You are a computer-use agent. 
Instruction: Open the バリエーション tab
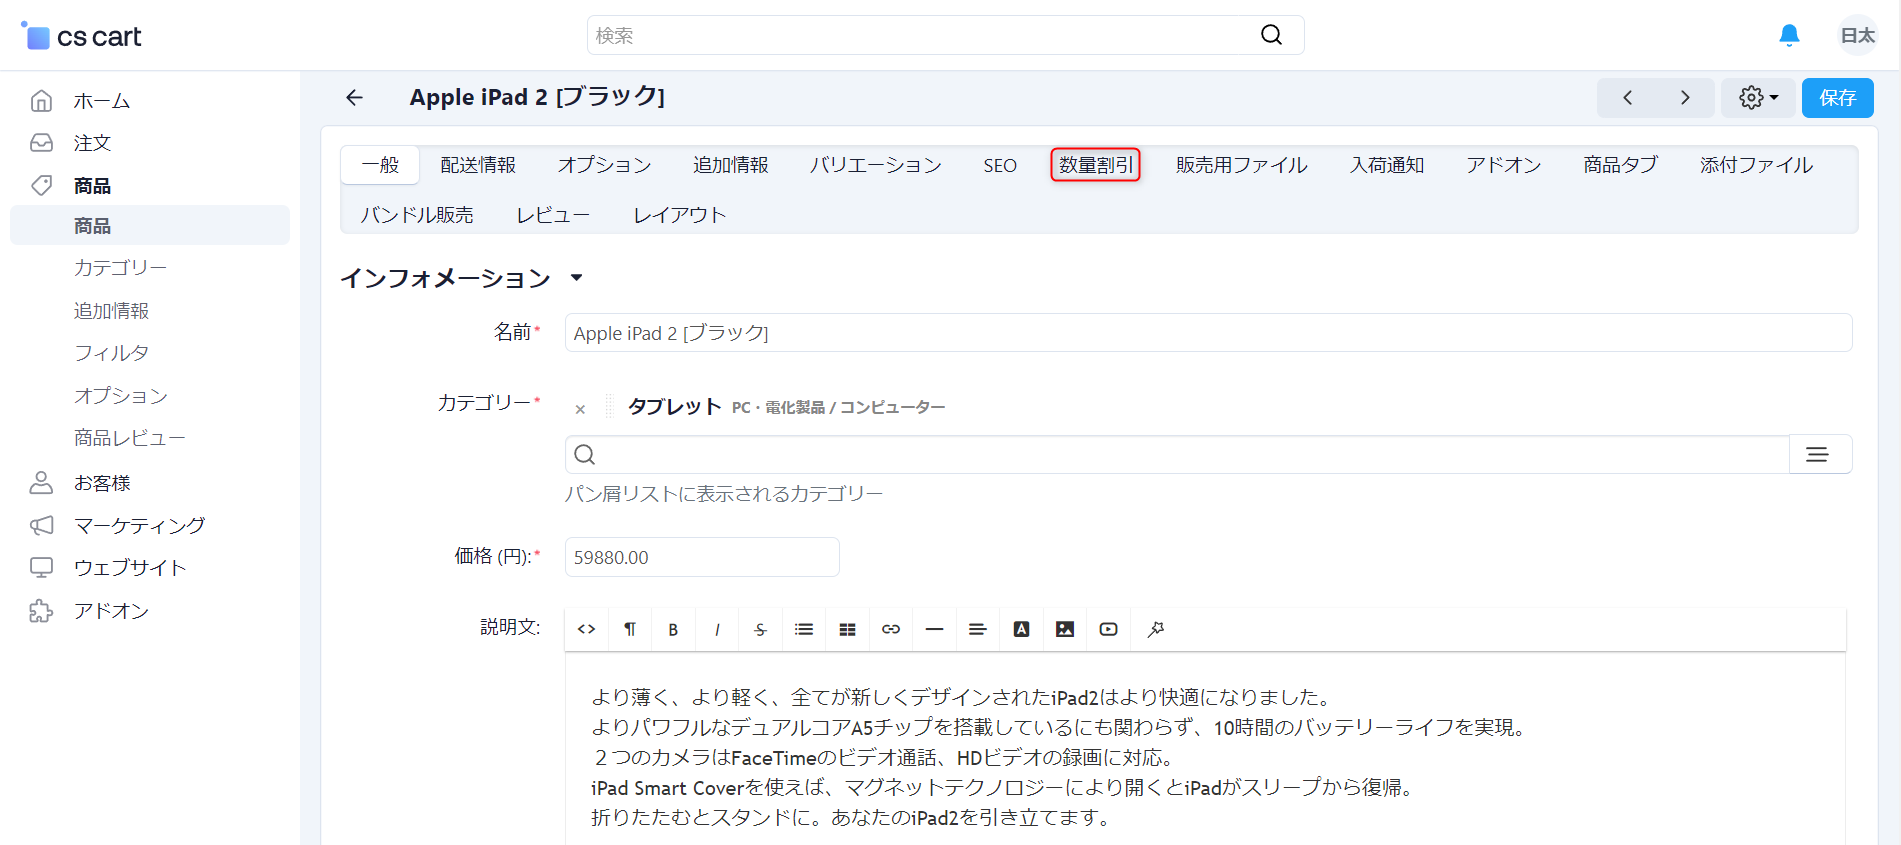[876, 165]
